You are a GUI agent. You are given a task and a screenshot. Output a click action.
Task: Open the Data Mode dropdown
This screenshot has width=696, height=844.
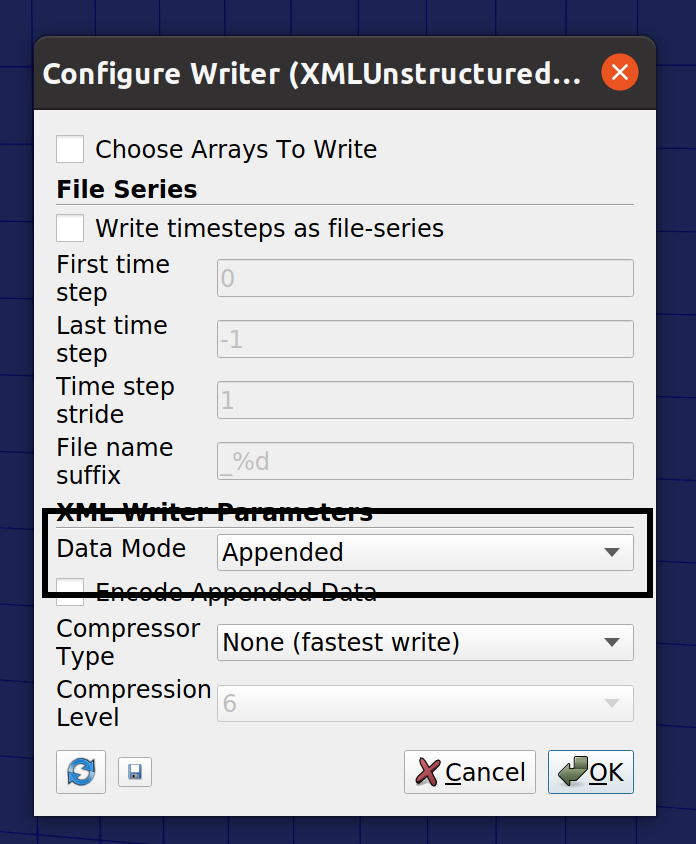point(425,552)
